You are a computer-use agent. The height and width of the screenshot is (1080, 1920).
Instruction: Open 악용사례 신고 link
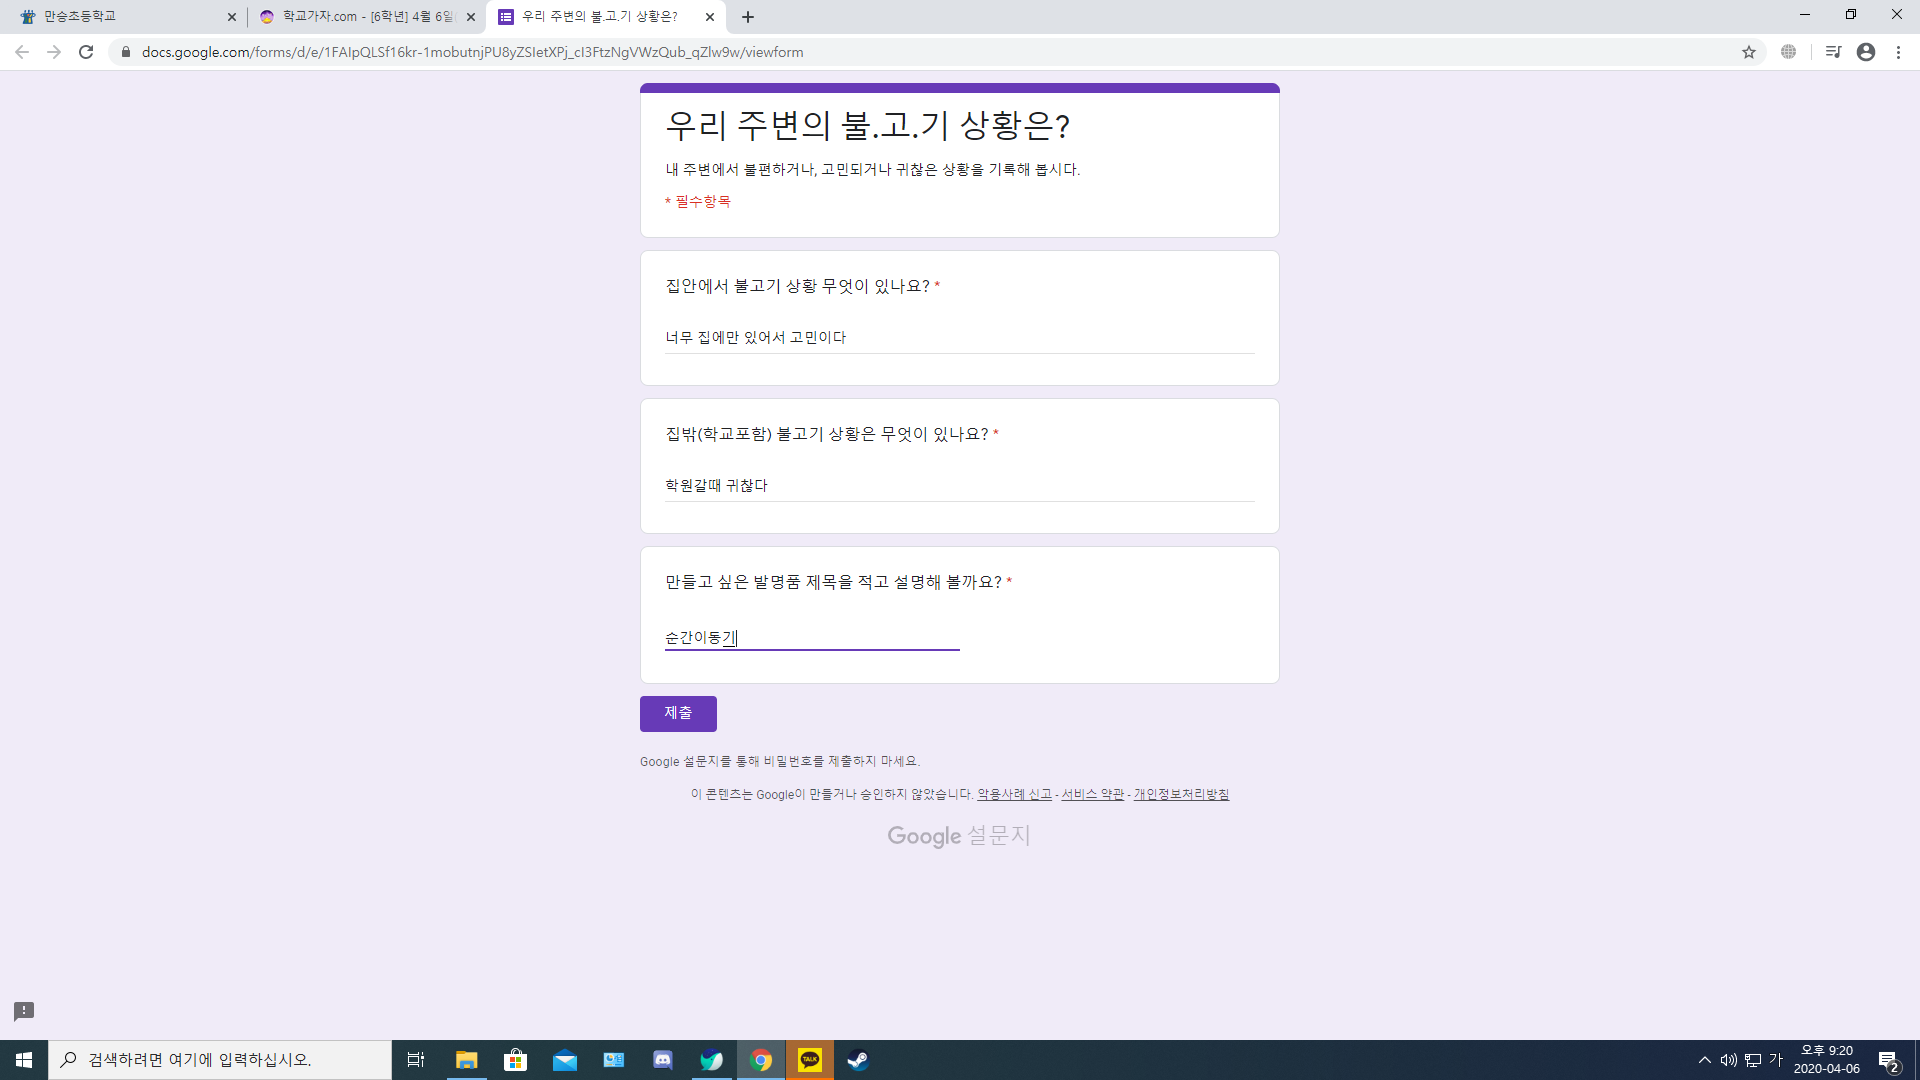[x=1014, y=794]
